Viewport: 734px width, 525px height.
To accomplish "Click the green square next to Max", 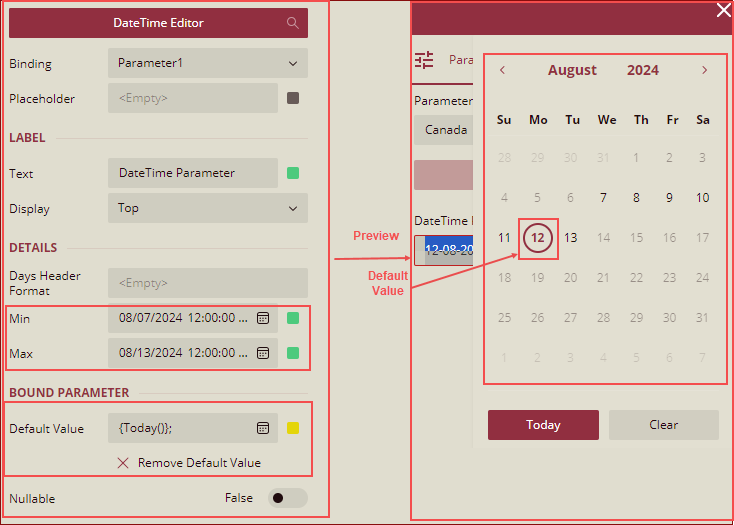I will tap(293, 353).
